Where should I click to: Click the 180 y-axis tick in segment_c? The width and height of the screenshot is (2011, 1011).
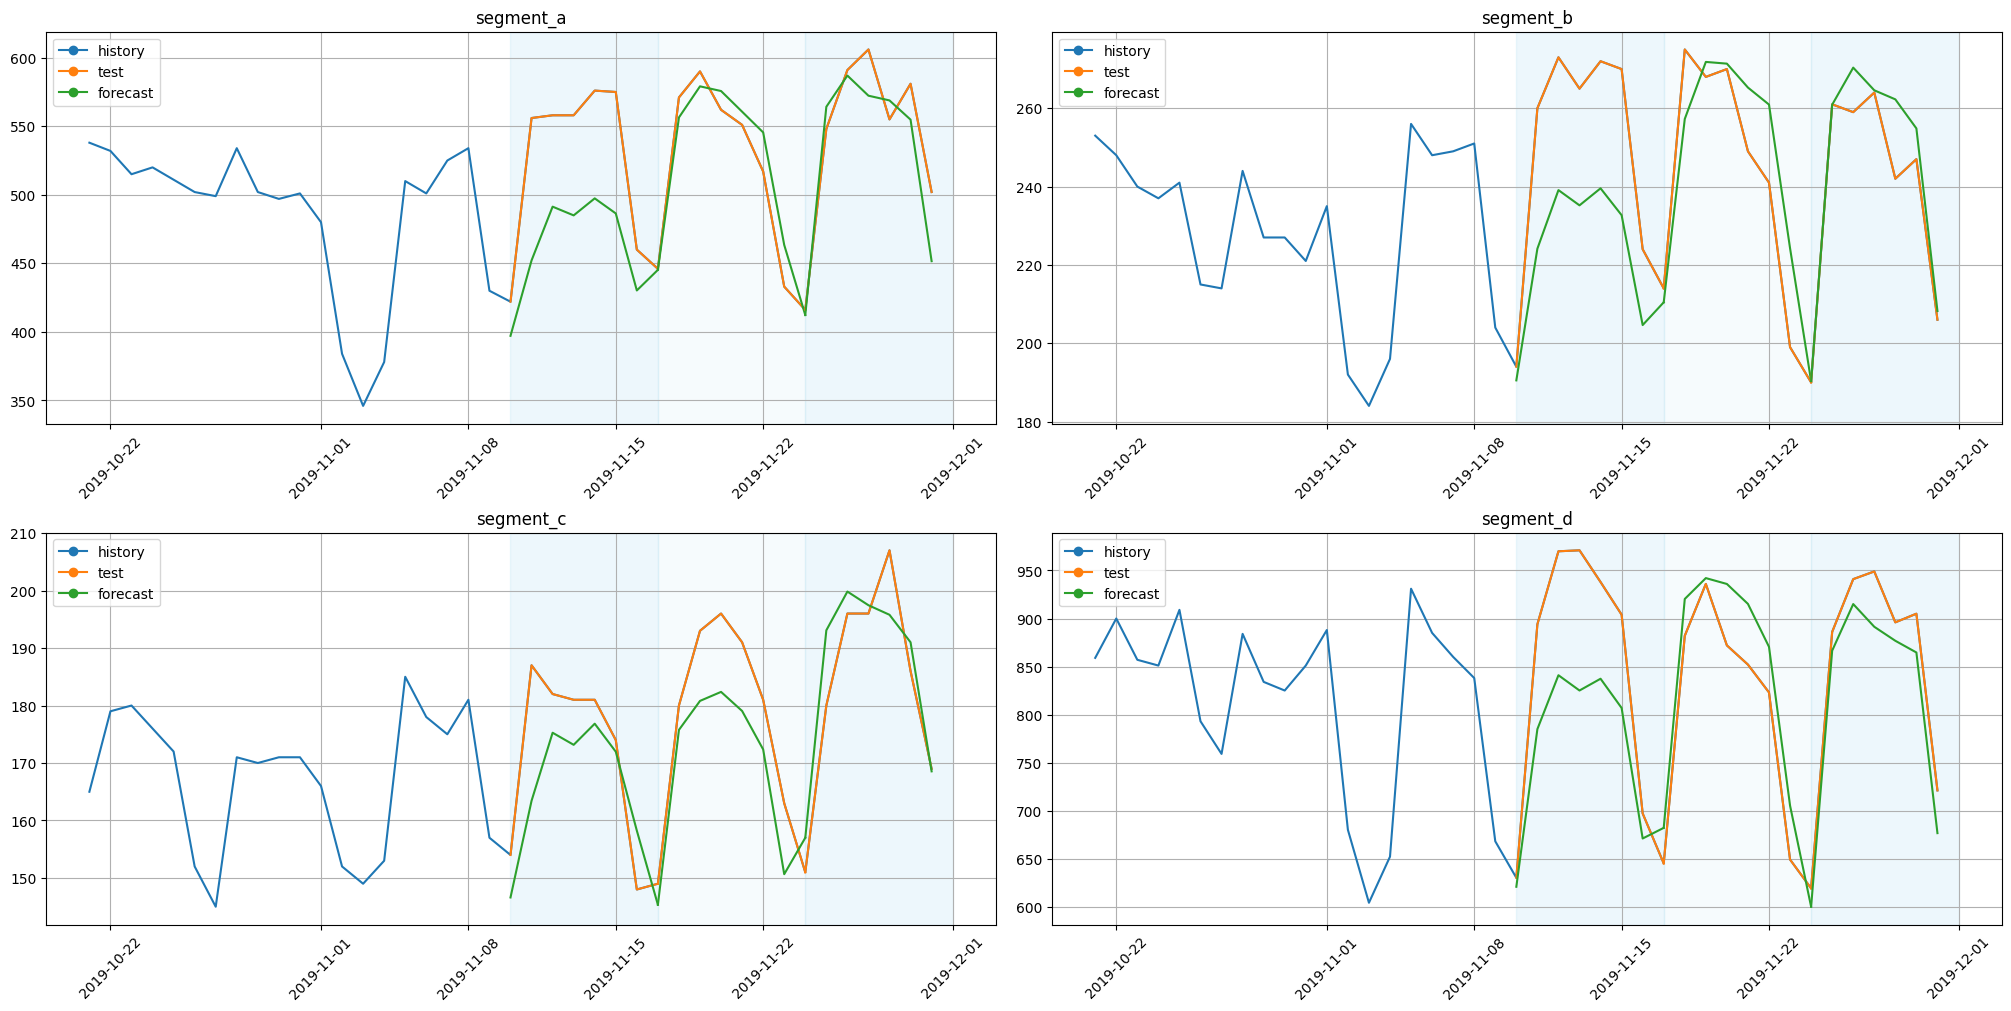click(x=25, y=706)
